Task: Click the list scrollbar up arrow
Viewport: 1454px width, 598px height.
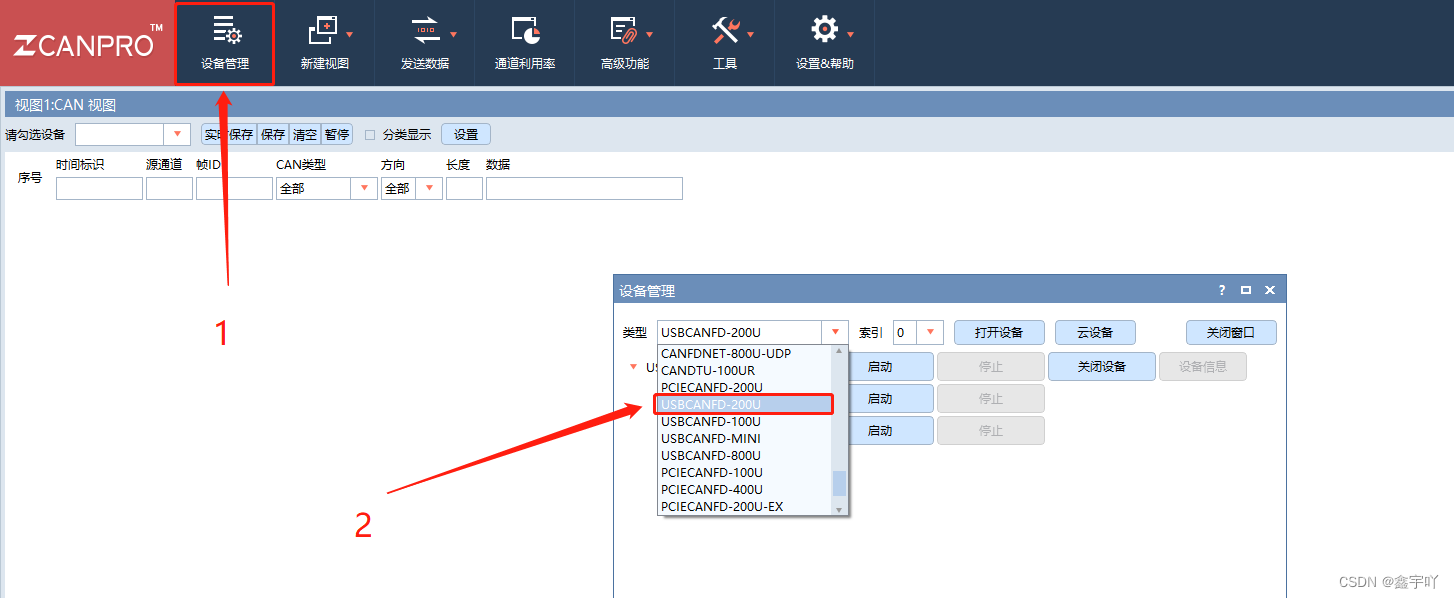Action: pos(839,351)
